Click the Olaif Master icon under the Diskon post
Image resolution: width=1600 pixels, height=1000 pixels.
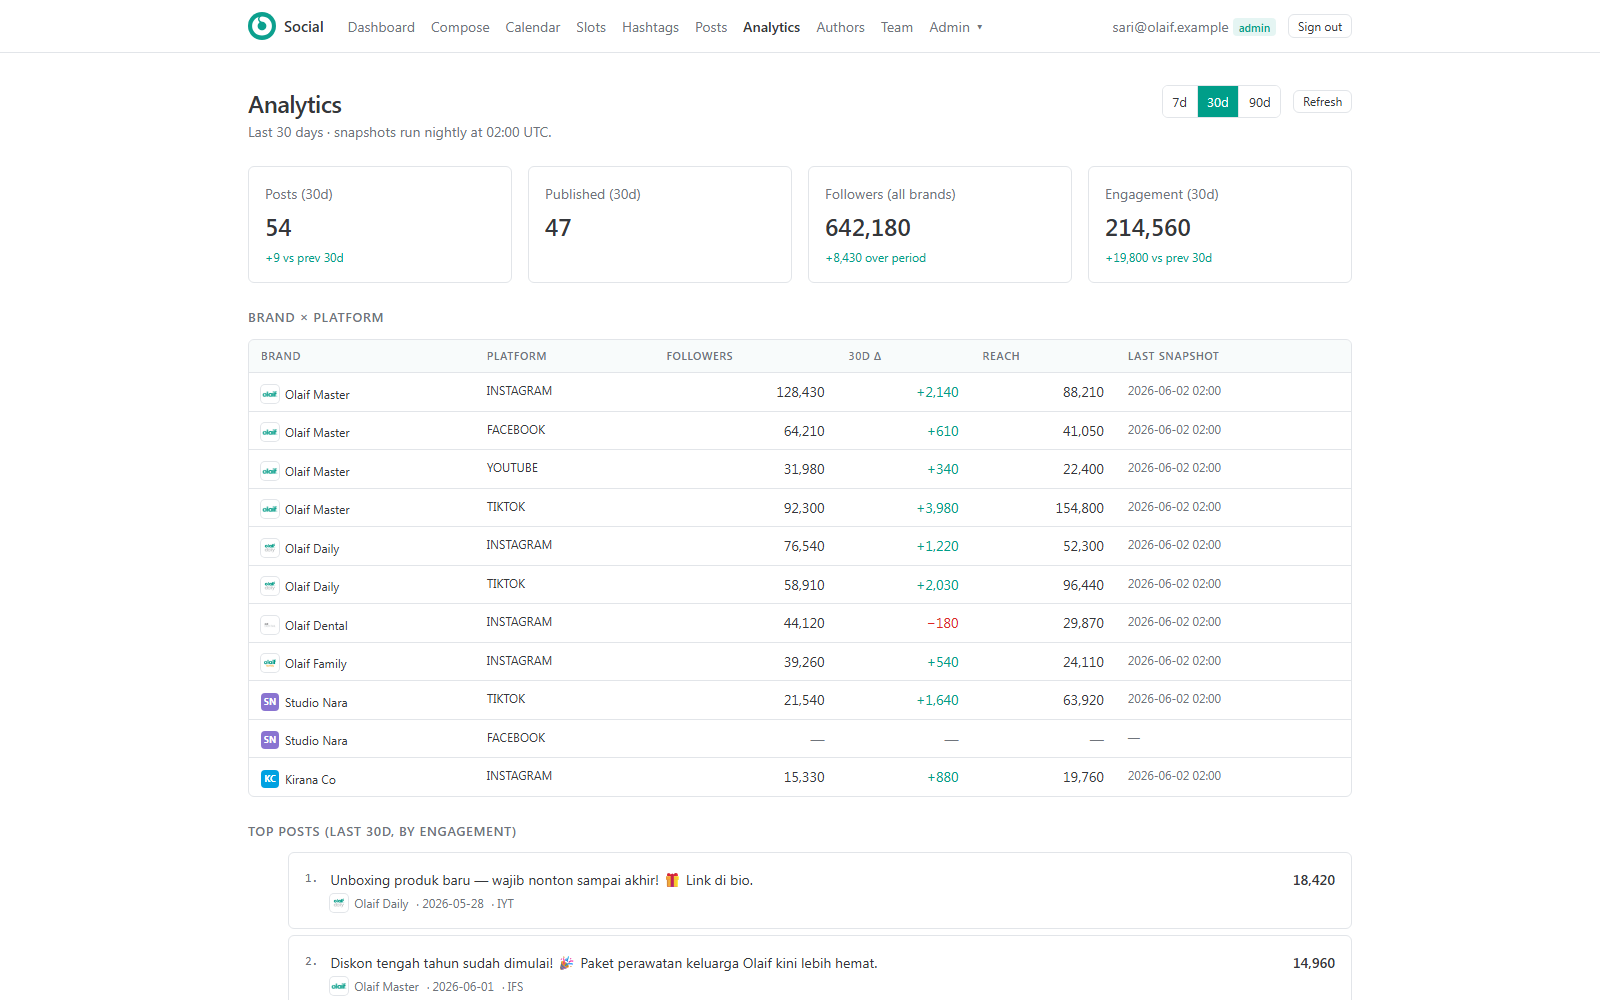tap(339, 986)
